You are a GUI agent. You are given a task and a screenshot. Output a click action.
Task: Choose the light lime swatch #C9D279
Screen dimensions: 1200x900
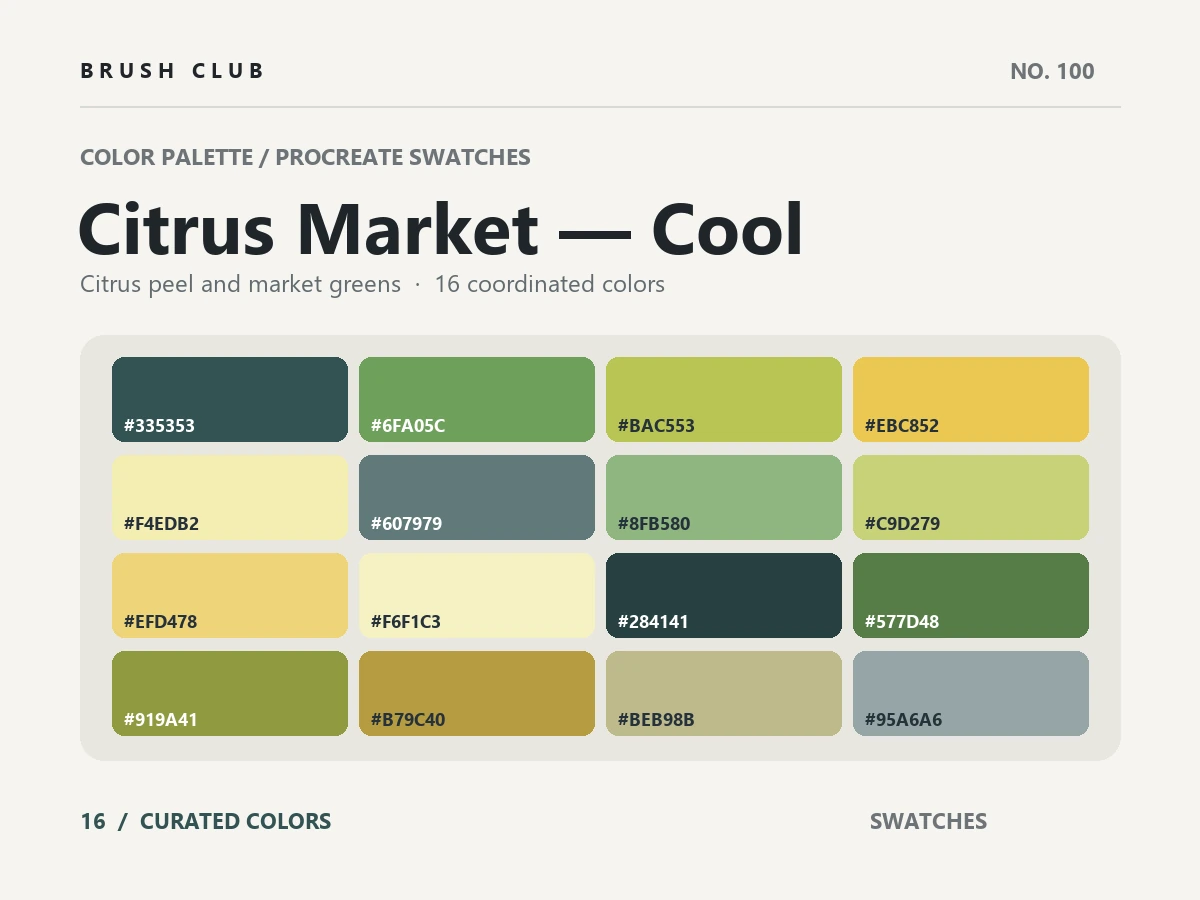click(971, 498)
